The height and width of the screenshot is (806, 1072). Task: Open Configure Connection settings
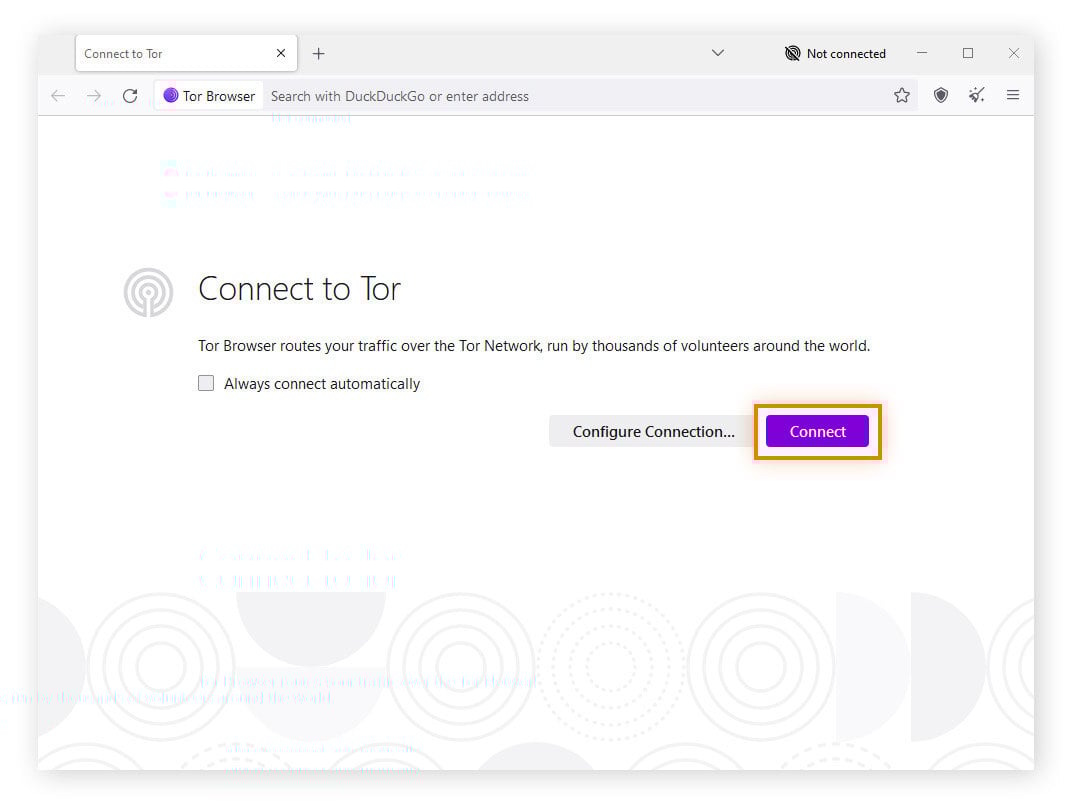653,431
